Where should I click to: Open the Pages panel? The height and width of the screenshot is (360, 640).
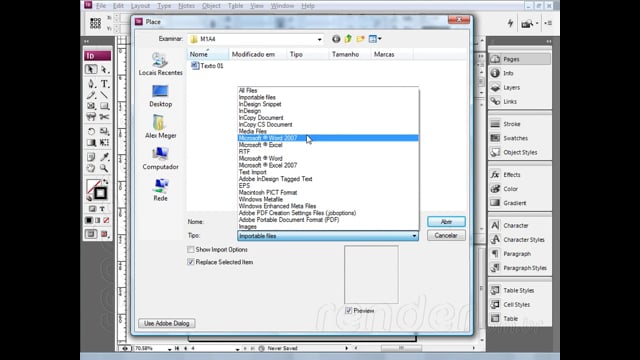tap(520, 59)
